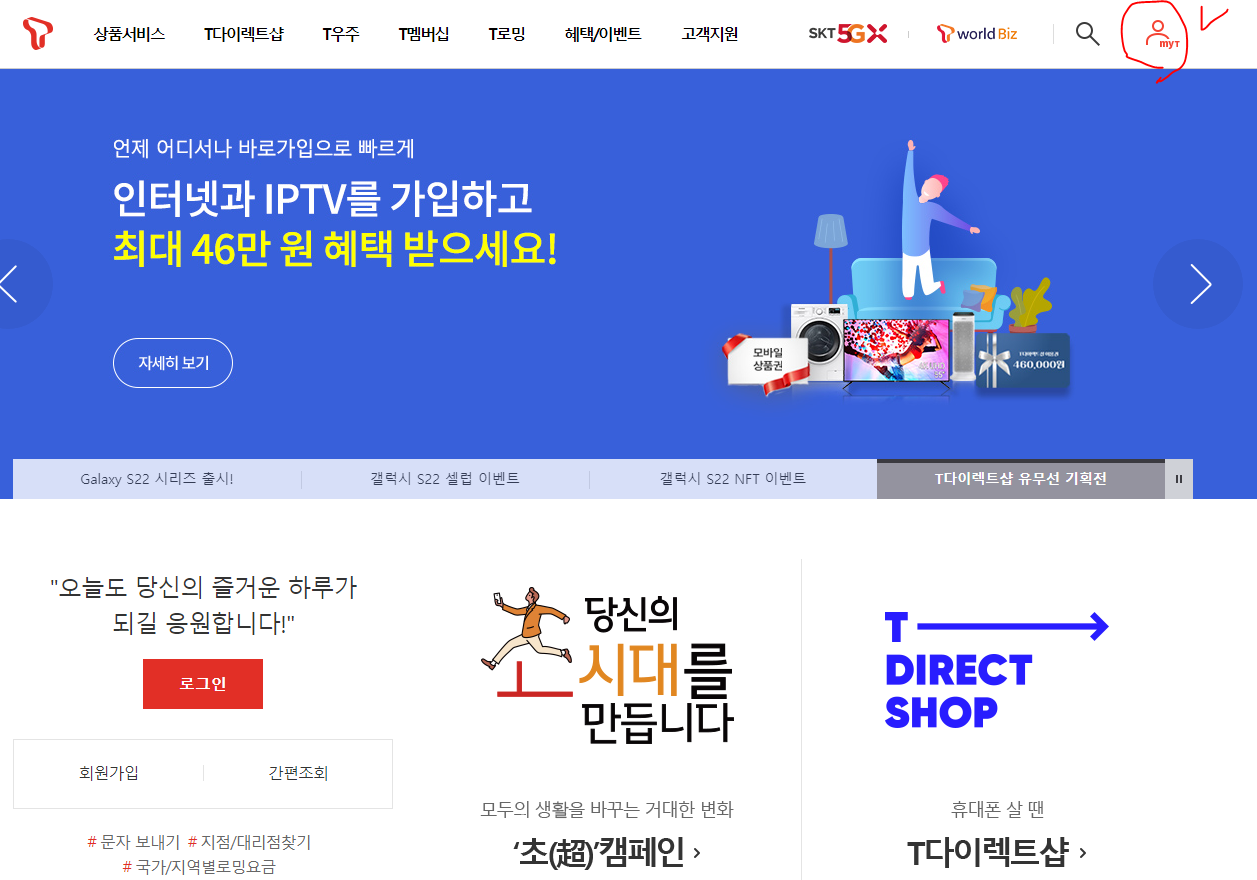Go to the next banner slide
Screen dimensions: 1257x880
1200,284
